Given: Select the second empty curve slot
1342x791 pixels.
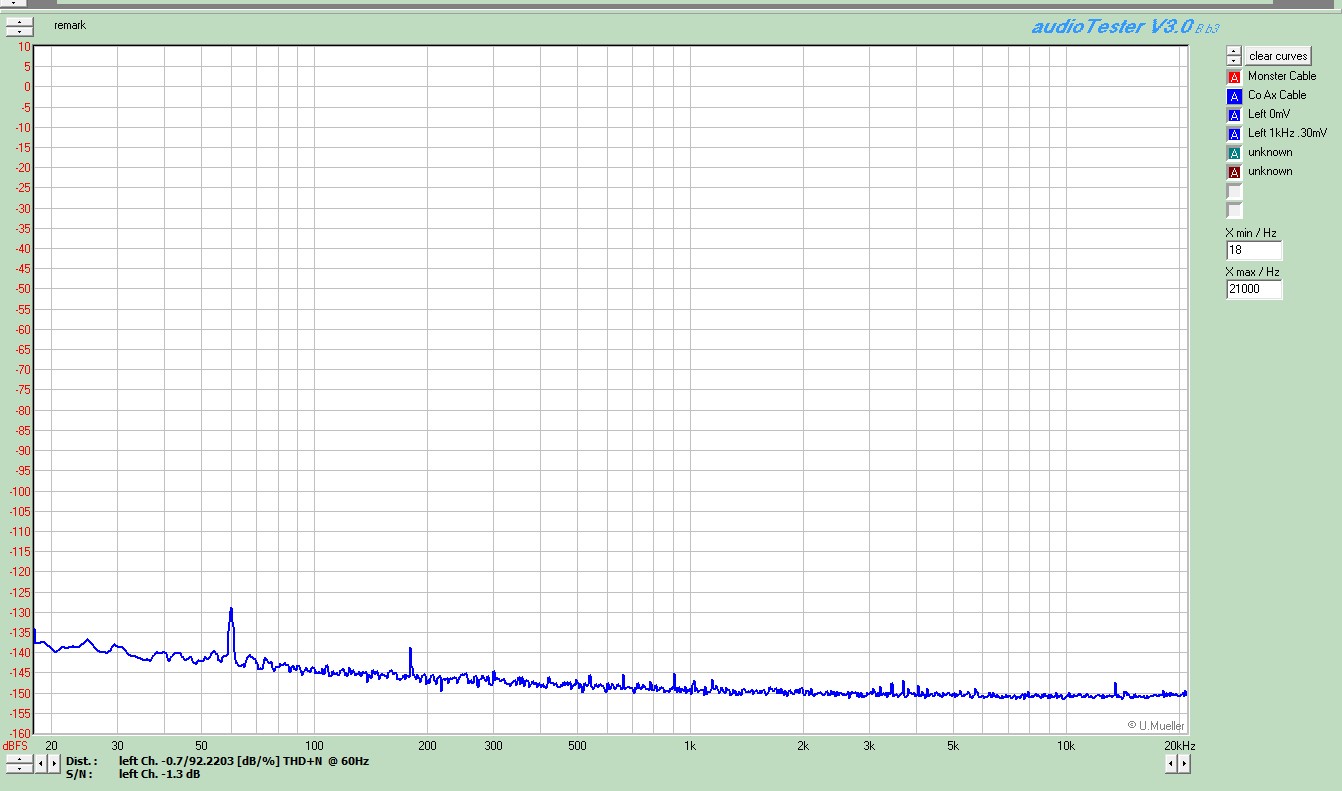Looking at the screenshot, I should pyautogui.click(x=1234, y=210).
